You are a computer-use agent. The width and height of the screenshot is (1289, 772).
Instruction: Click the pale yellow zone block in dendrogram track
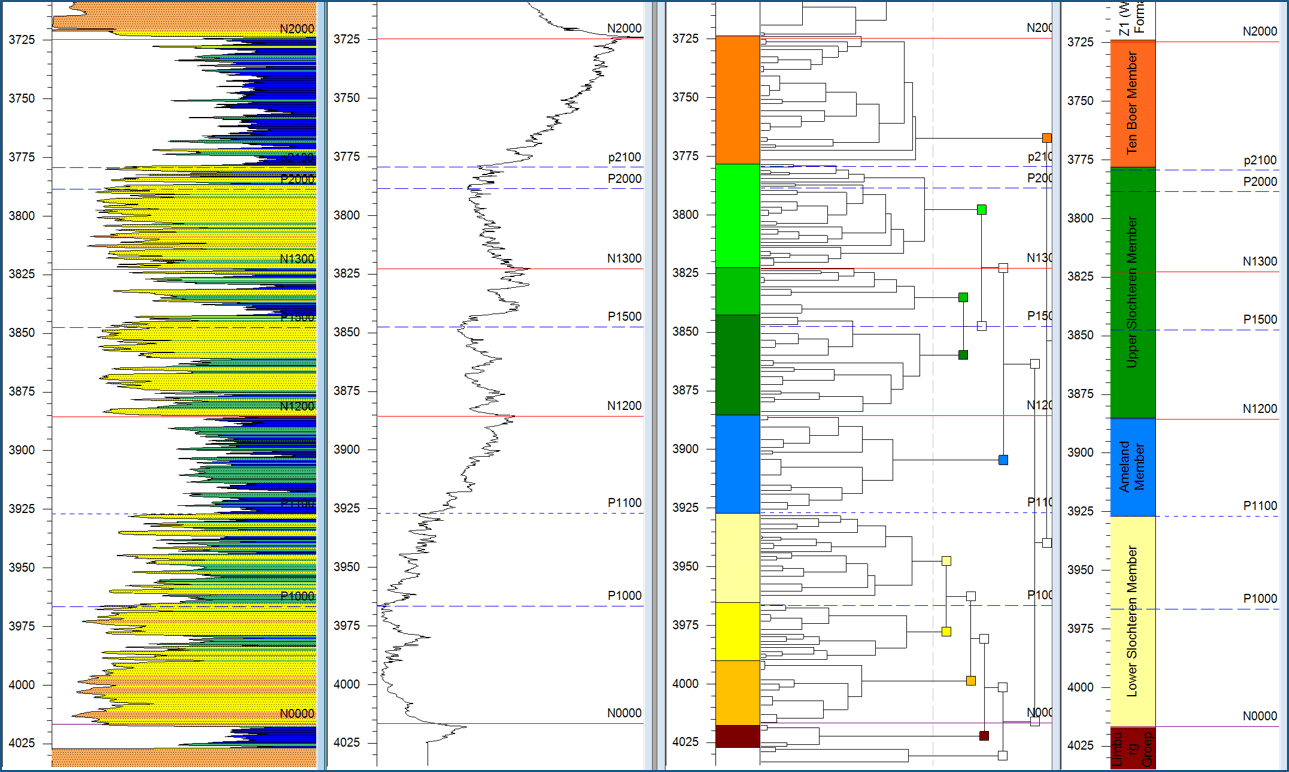coord(738,558)
